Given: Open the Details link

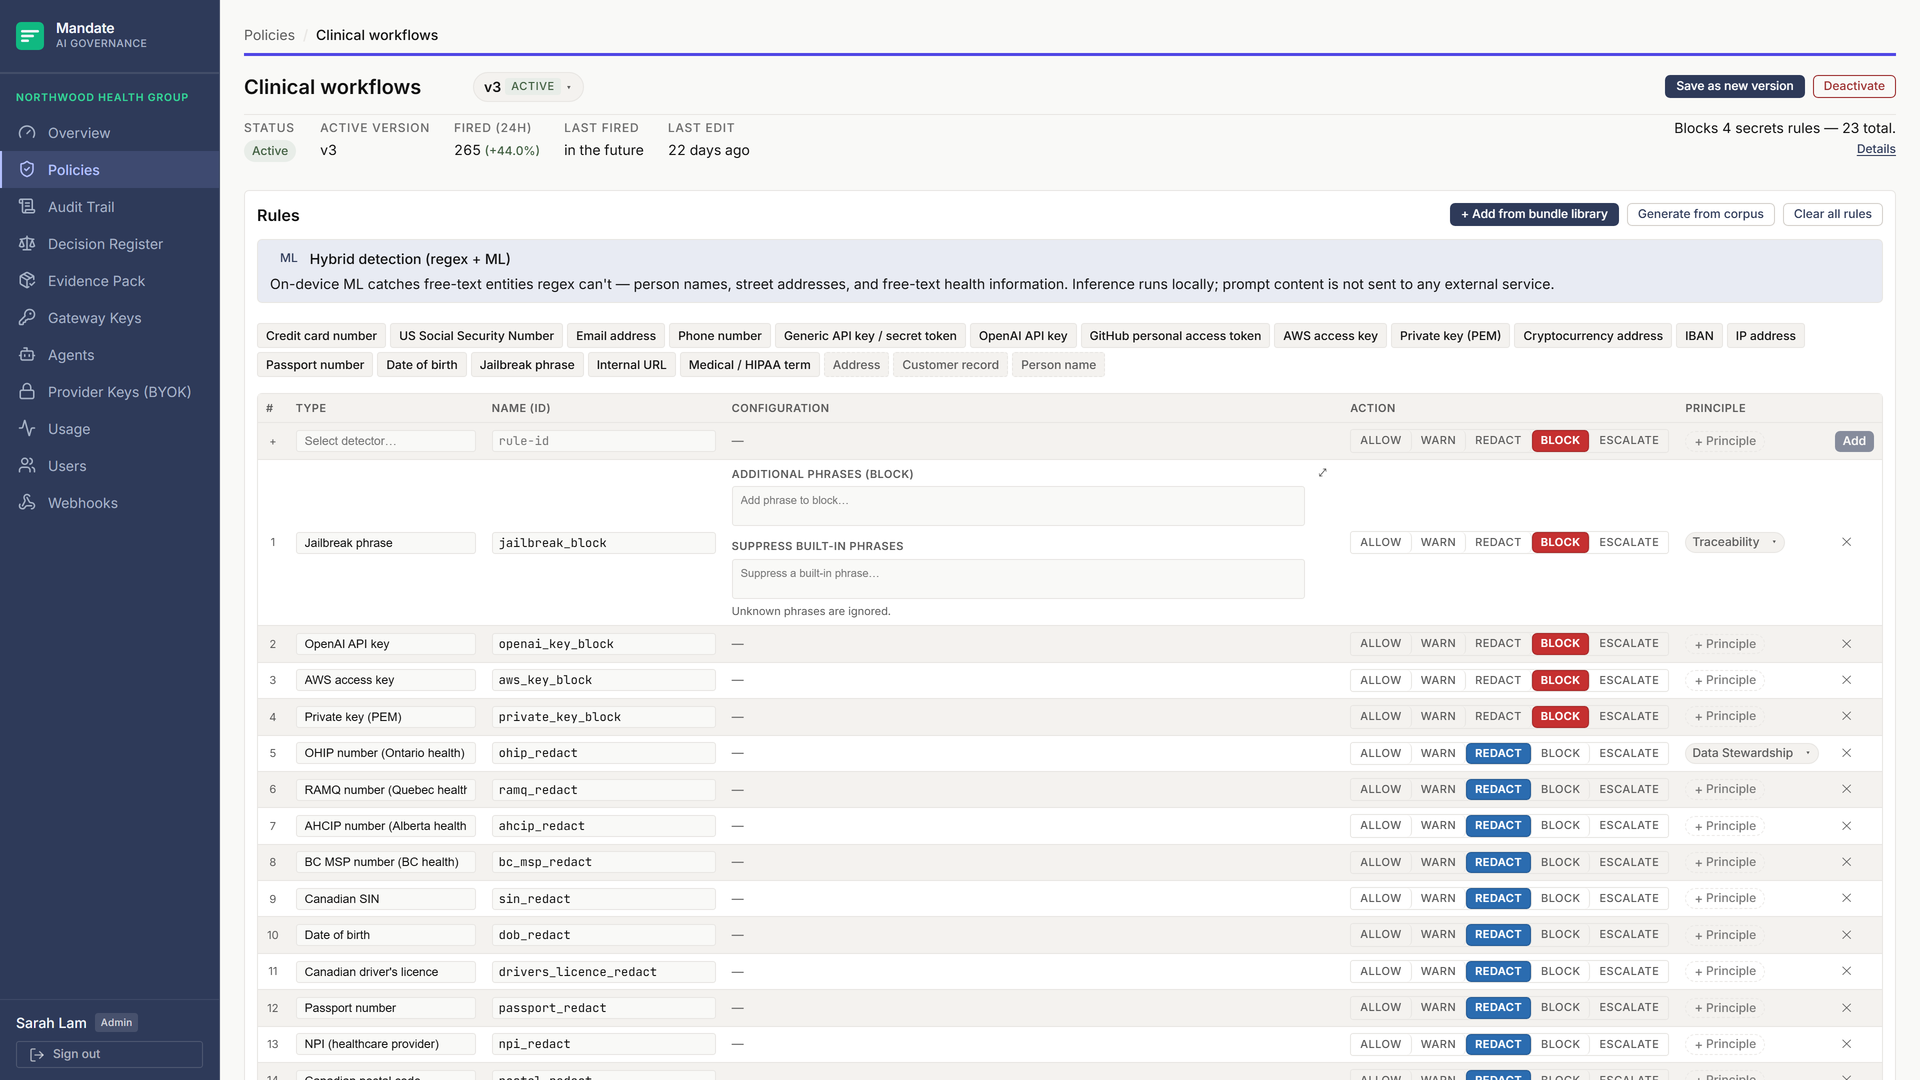Looking at the screenshot, I should 1875,149.
